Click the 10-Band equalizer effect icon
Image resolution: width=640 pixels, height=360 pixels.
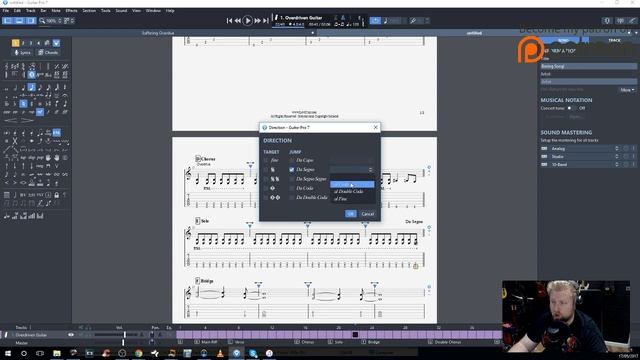point(544,164)
